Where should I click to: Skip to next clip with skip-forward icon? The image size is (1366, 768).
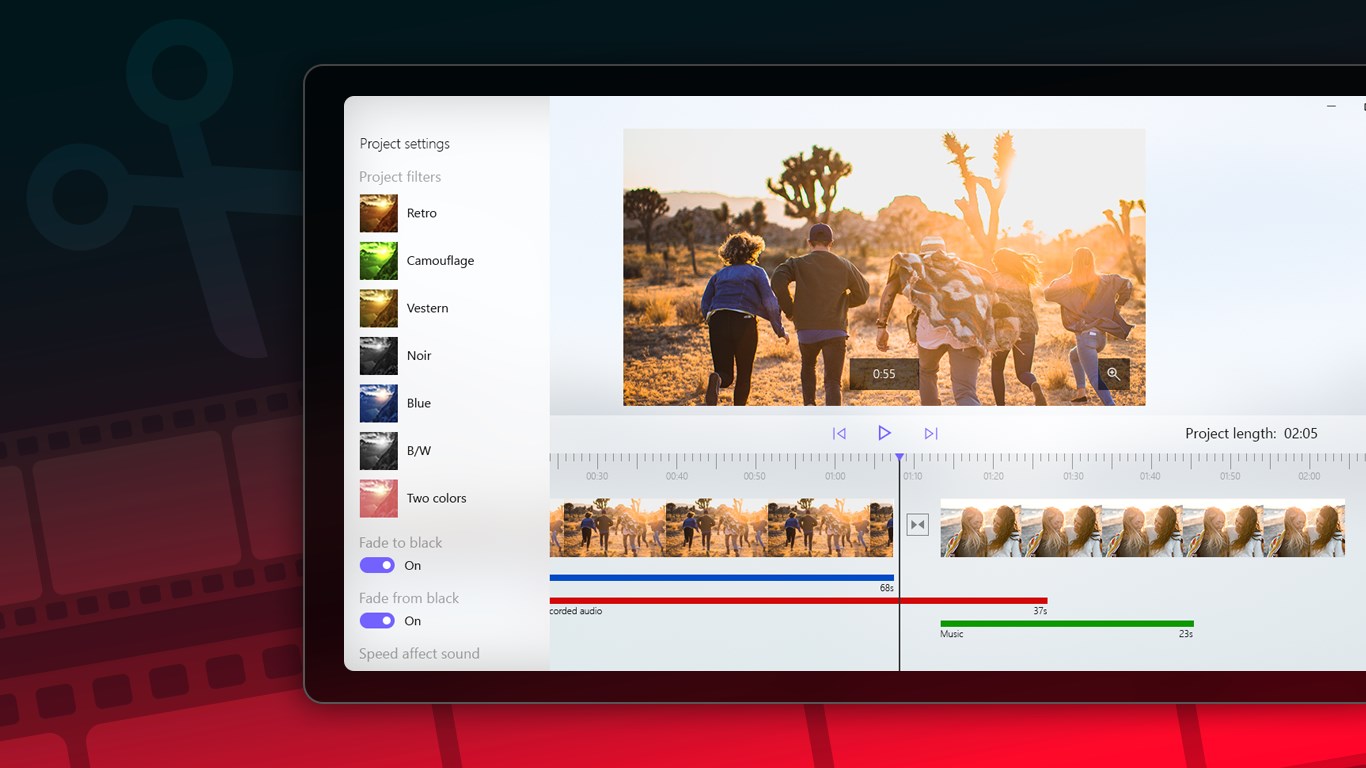[931, 433]
